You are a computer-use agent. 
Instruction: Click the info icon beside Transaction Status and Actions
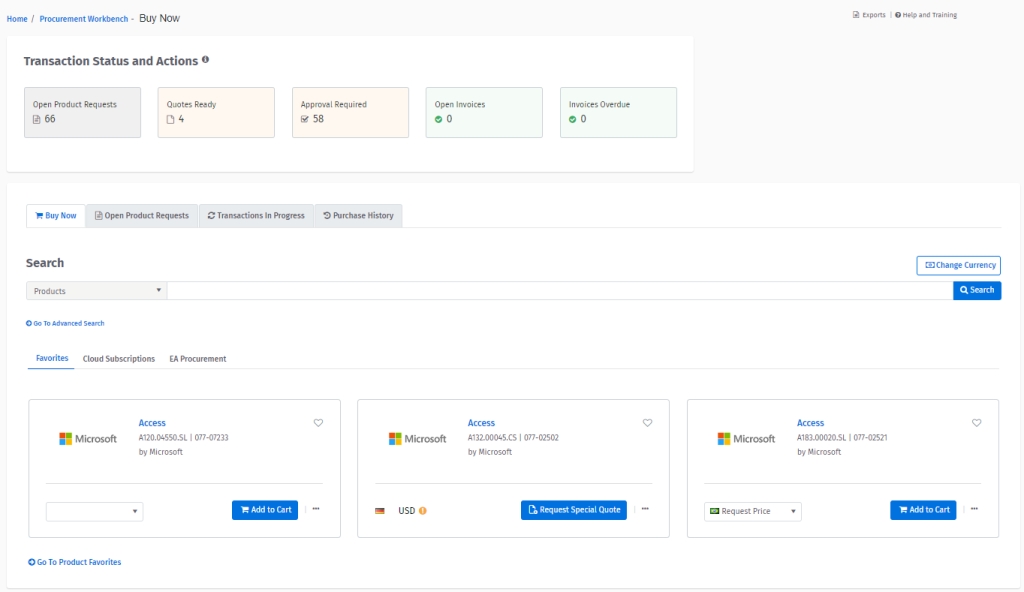coord(206,60)
